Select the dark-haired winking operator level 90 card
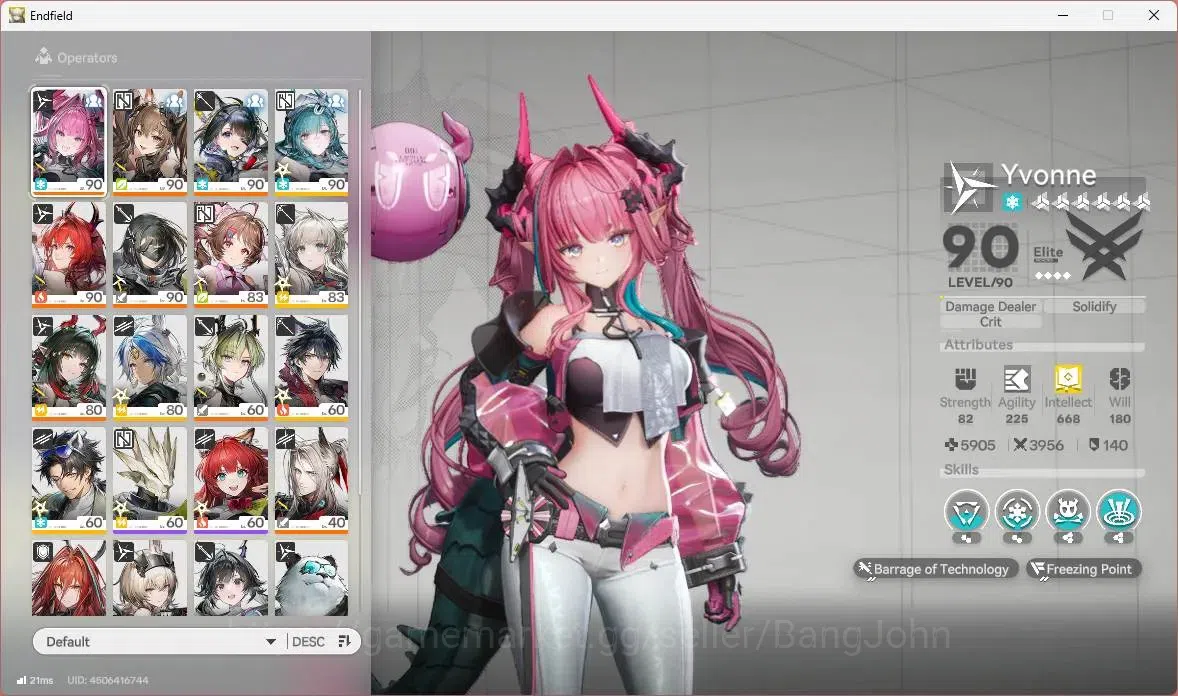The height and width of the screenshot is (696, 1178). coord(231,142)
